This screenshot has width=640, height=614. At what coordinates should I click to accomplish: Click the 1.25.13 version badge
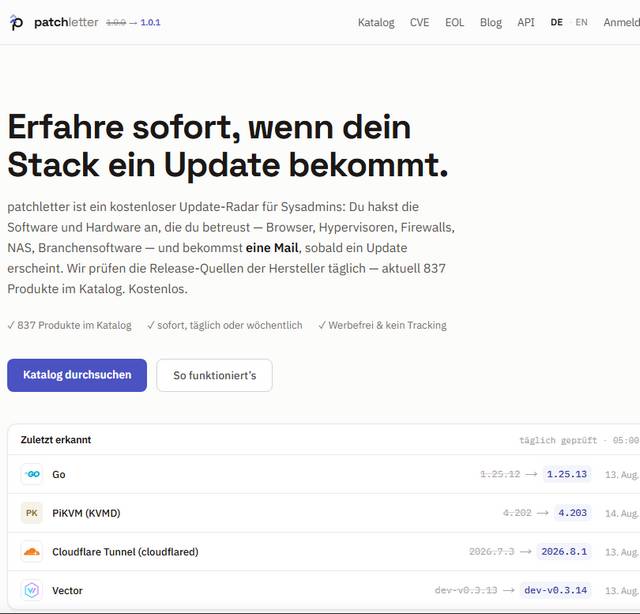point(567,474)
